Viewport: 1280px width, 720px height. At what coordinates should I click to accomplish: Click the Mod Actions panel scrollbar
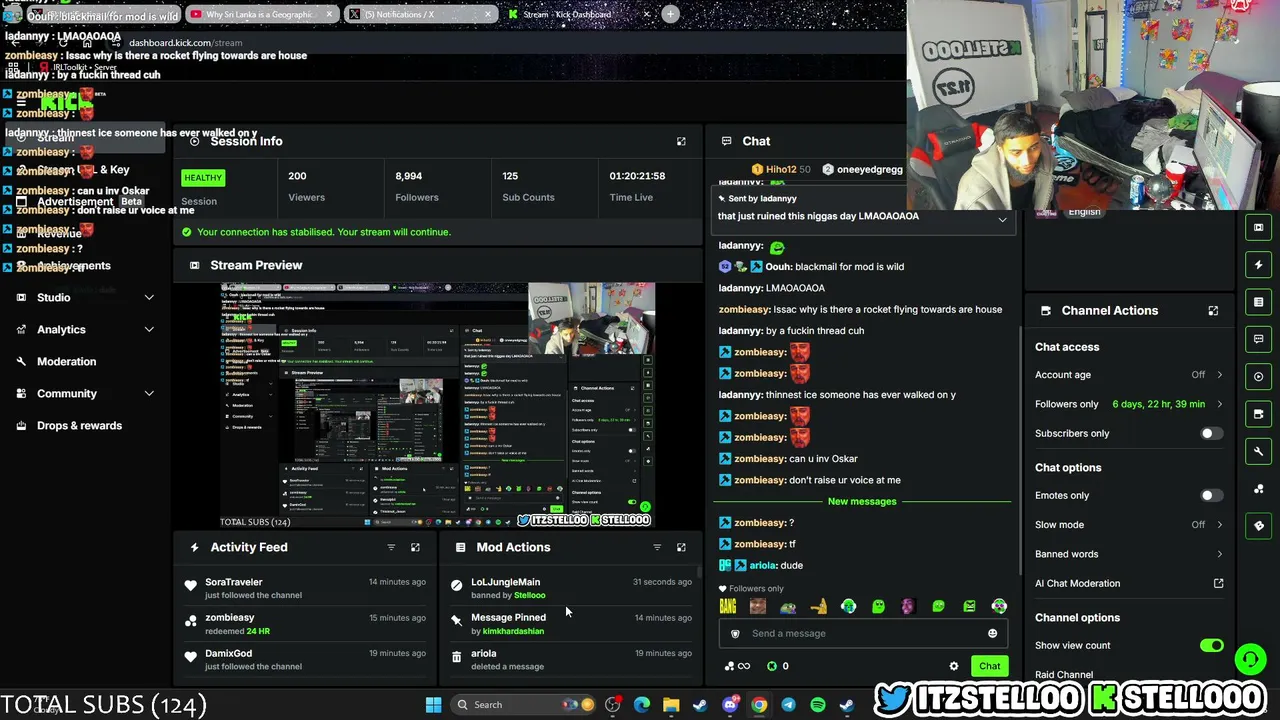pyautogui.click(x=698, y=575)
